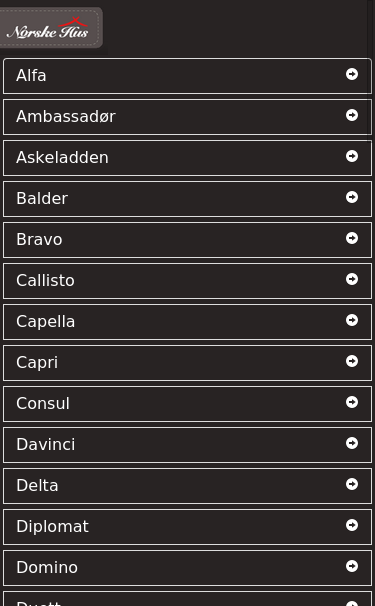375x606 pixels.
Task: Click the arrow icon beside Callisto
Action: point(352,279)
